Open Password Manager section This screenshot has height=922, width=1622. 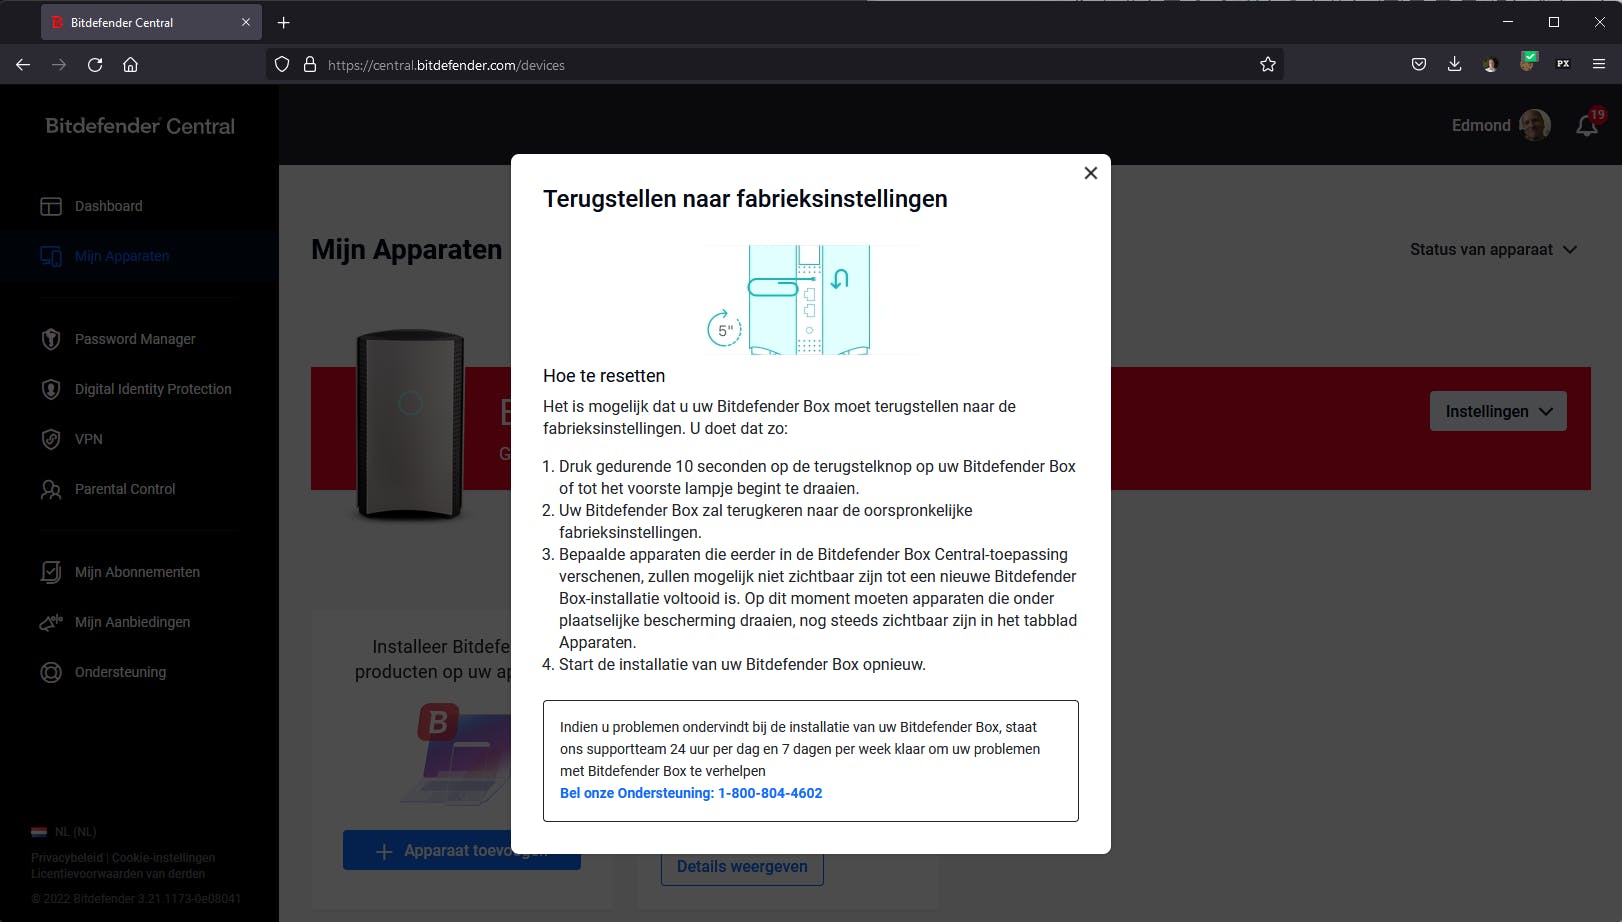click(x=135, y=339)
